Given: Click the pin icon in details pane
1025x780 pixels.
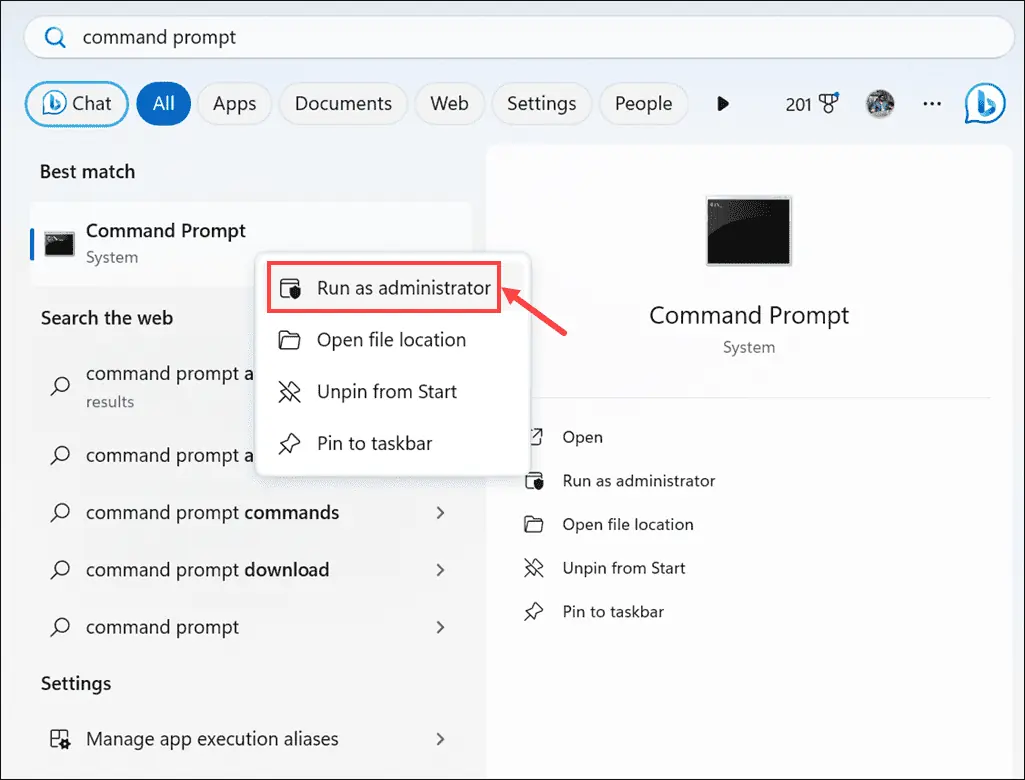Looking at the screenshot, I should (x=533, y=612).
